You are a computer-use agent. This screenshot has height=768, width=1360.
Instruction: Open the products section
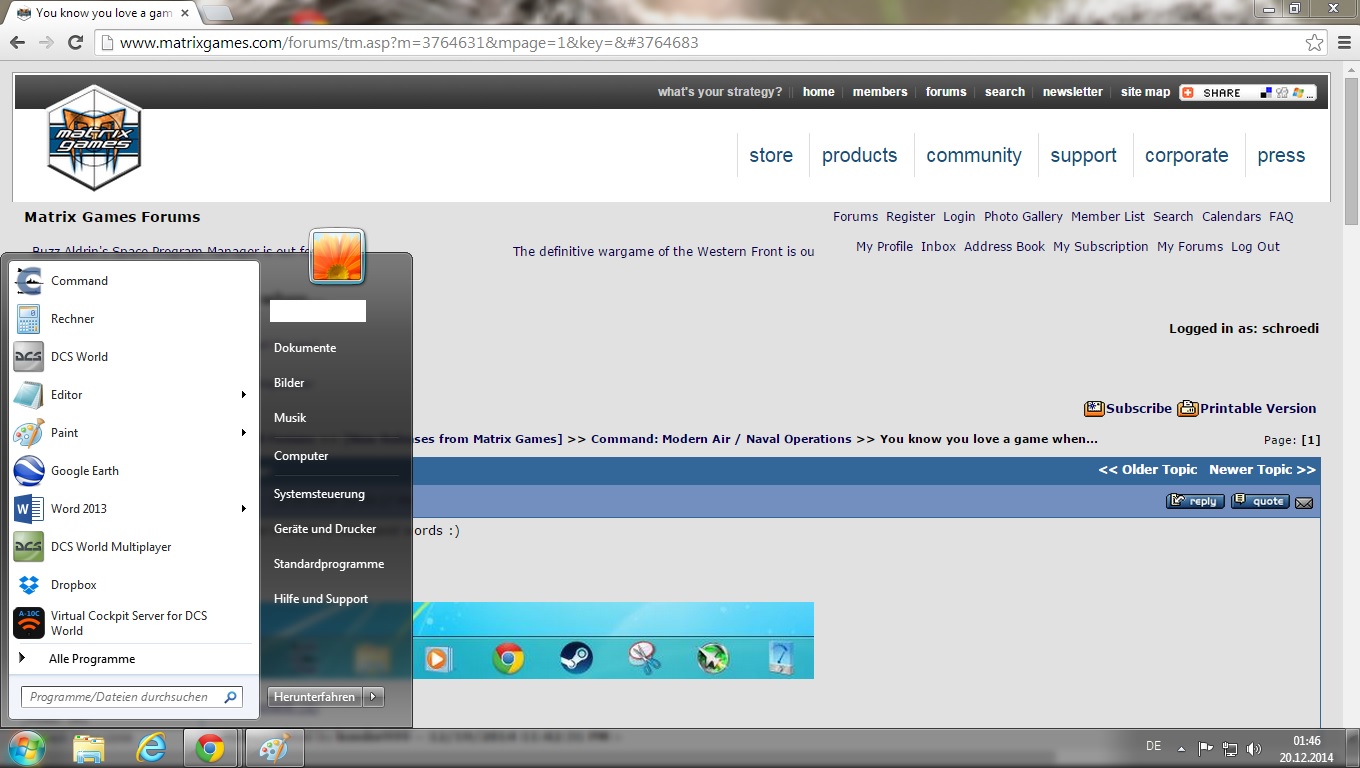coord(860,155)
